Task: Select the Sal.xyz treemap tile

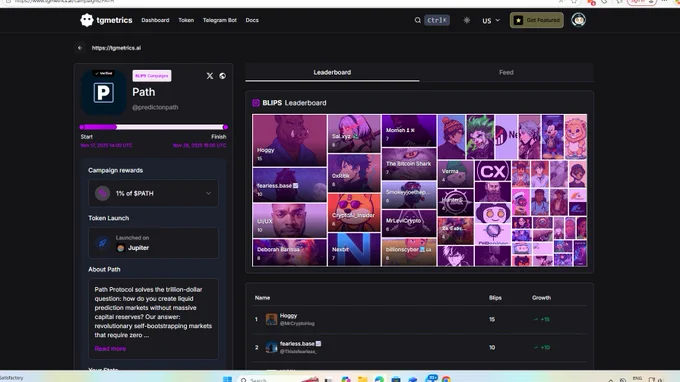Action: click(x=354, y=133)
